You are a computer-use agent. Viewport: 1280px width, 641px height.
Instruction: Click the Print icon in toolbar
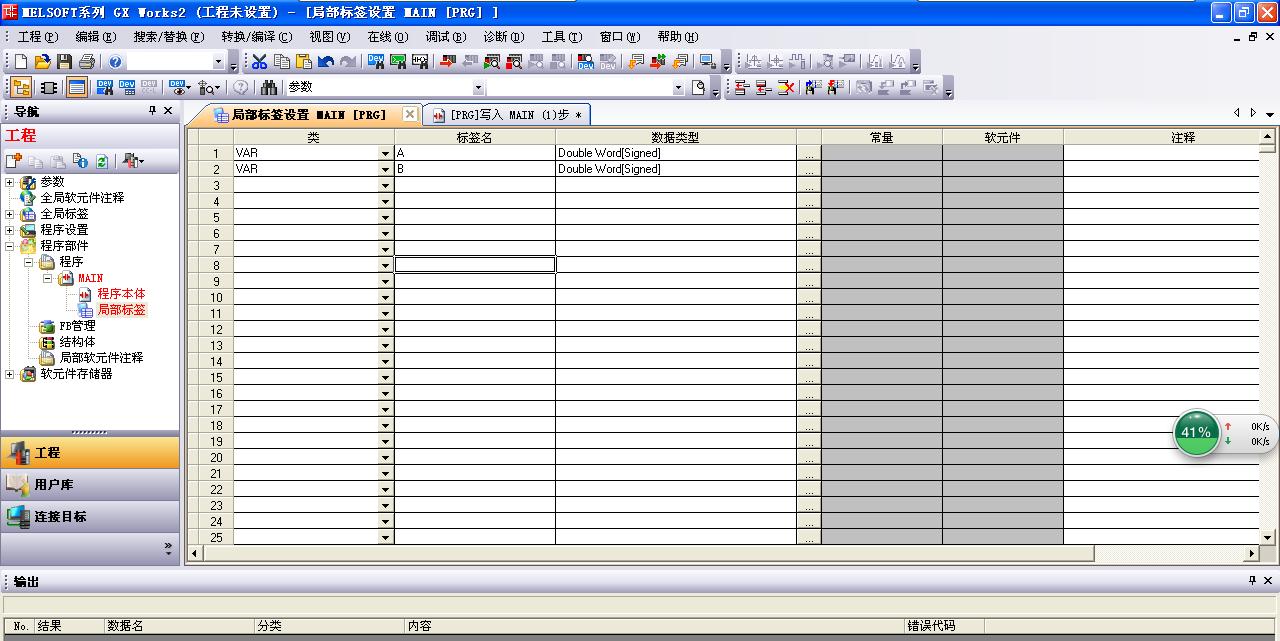click(86, 62)
